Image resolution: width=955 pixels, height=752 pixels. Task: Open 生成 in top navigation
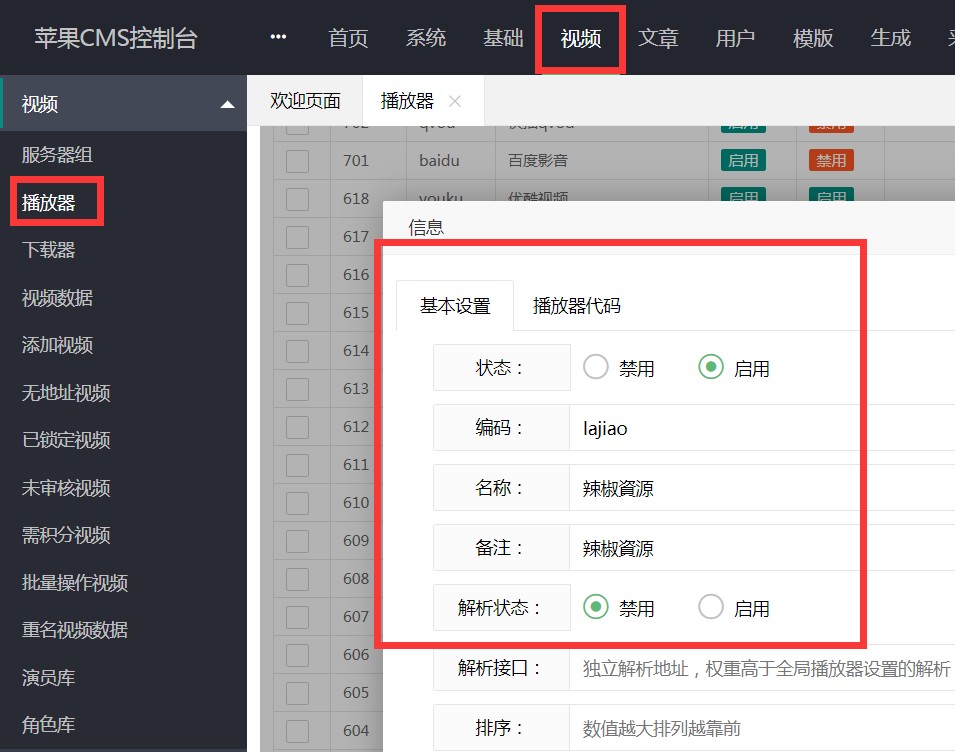tap(890, 38)
